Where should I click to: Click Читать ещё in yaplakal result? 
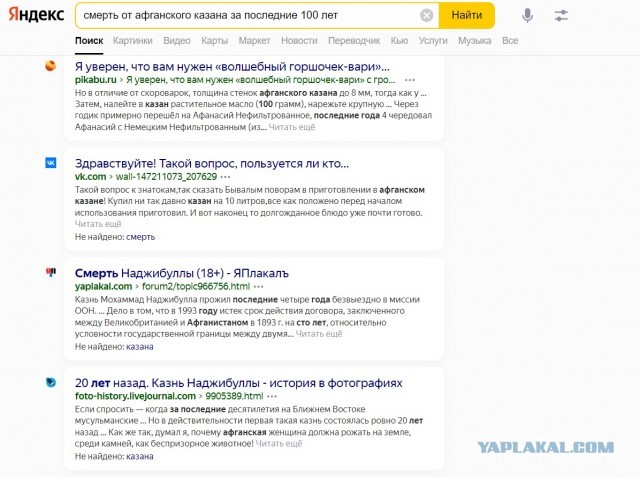click(x=319, y=334)
